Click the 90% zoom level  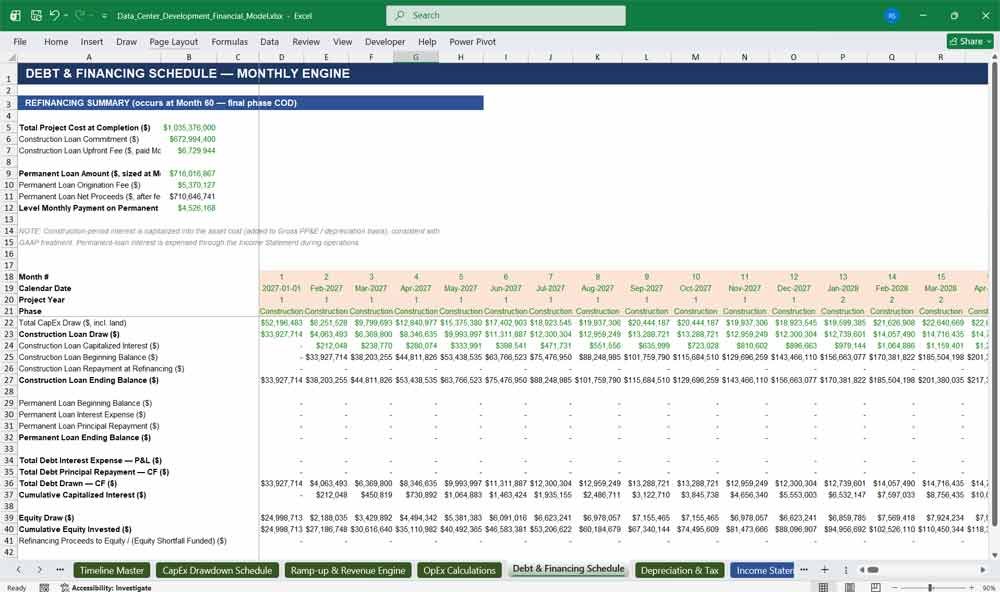[x=989, y=588]
